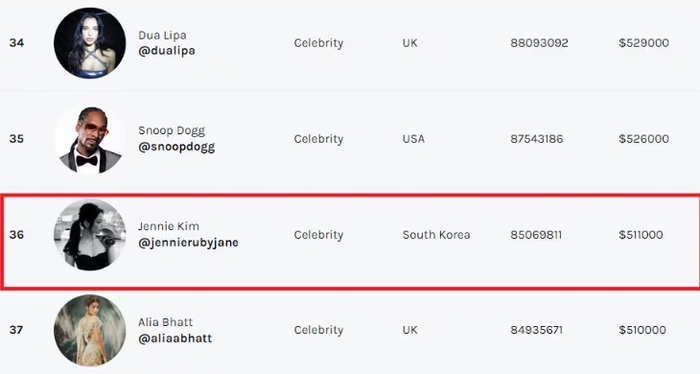Open Alia Bhatt's profile picture
The width and height of the screenshot is (700, 374).
(x=90, y=330)
